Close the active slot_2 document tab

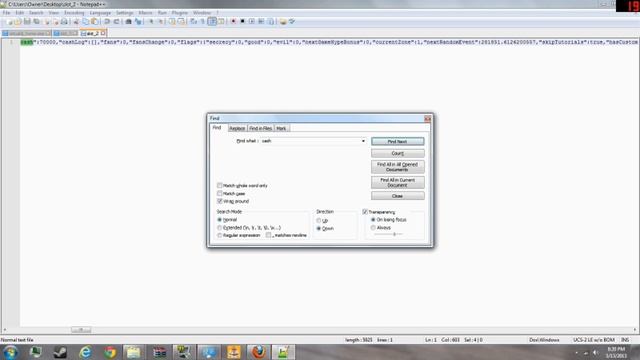103,33
